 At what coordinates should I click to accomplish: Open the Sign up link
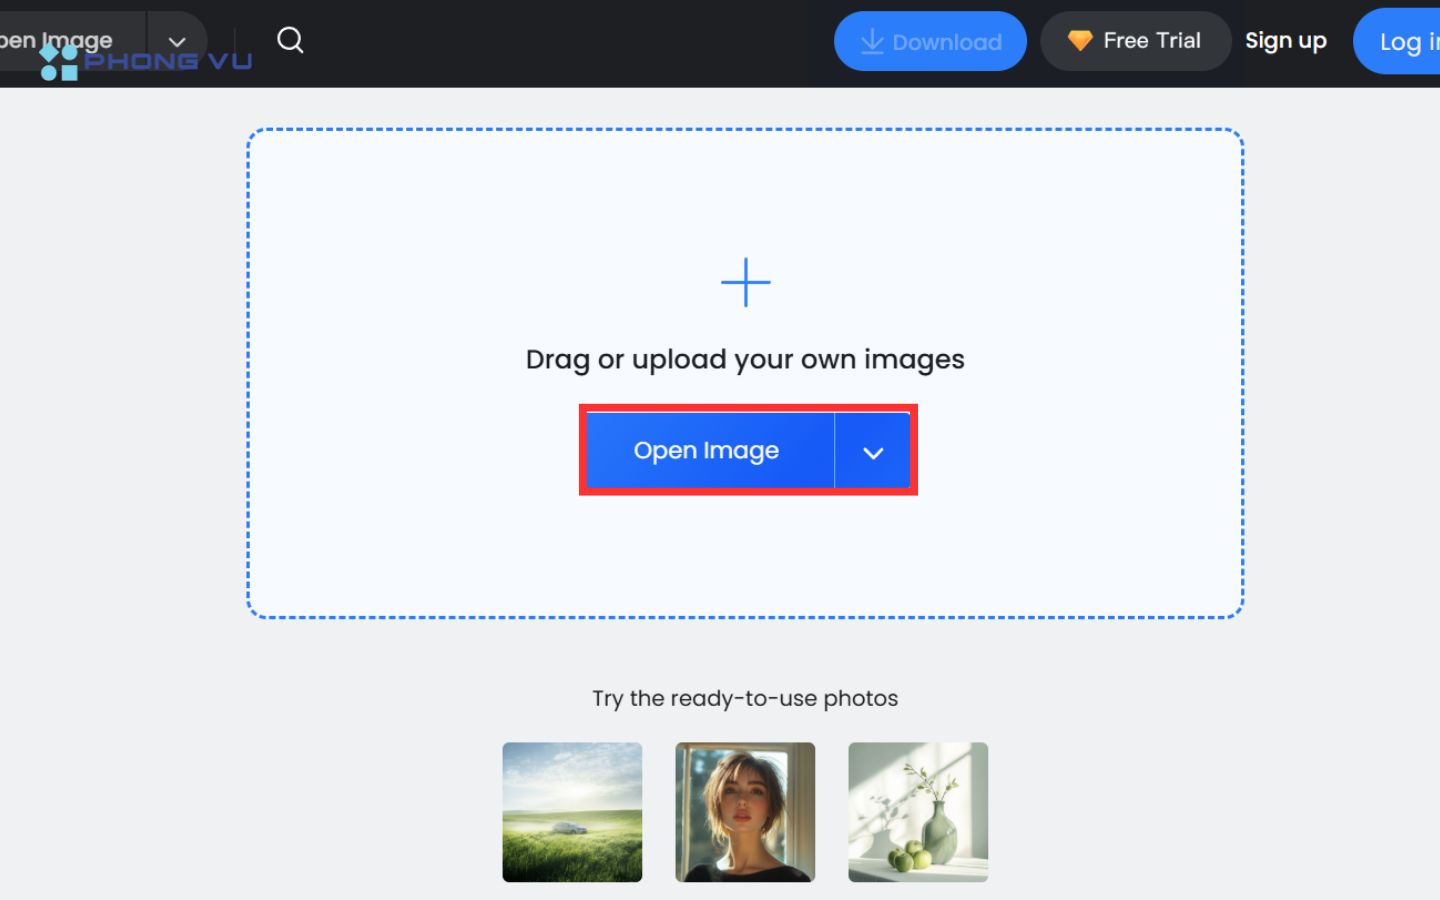pos(1285,41)
